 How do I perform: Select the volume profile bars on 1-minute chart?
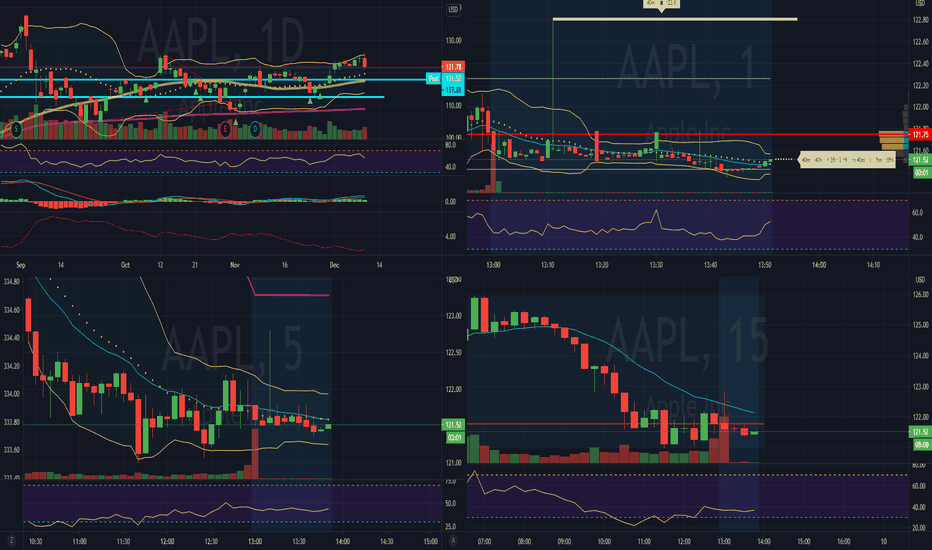click(x=895, y=134)
